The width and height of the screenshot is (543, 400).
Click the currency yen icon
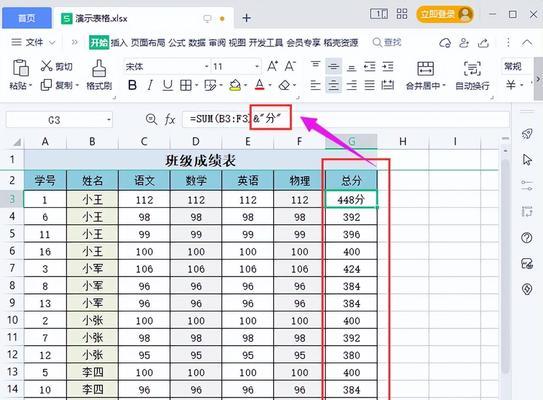[x=511, y=85]
